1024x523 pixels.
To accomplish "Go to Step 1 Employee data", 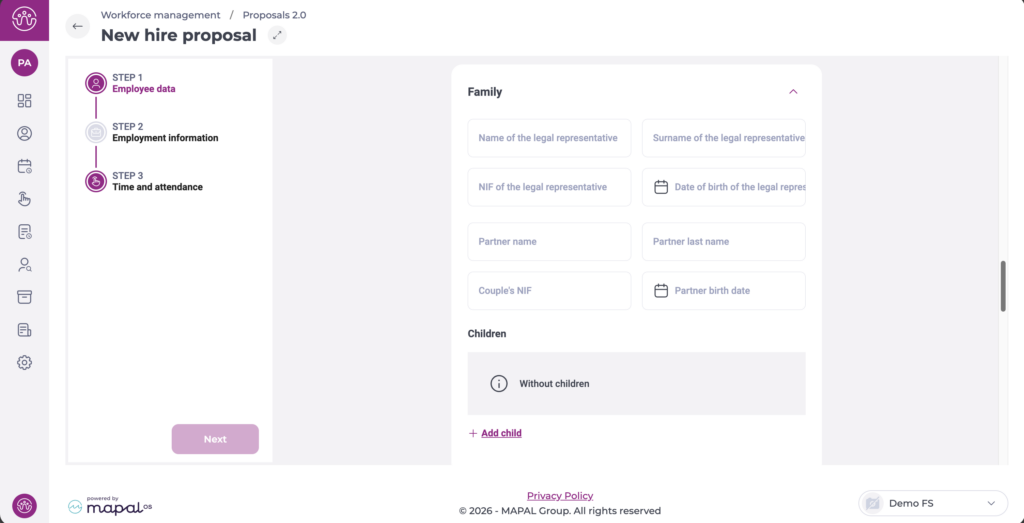I will 143,83.
